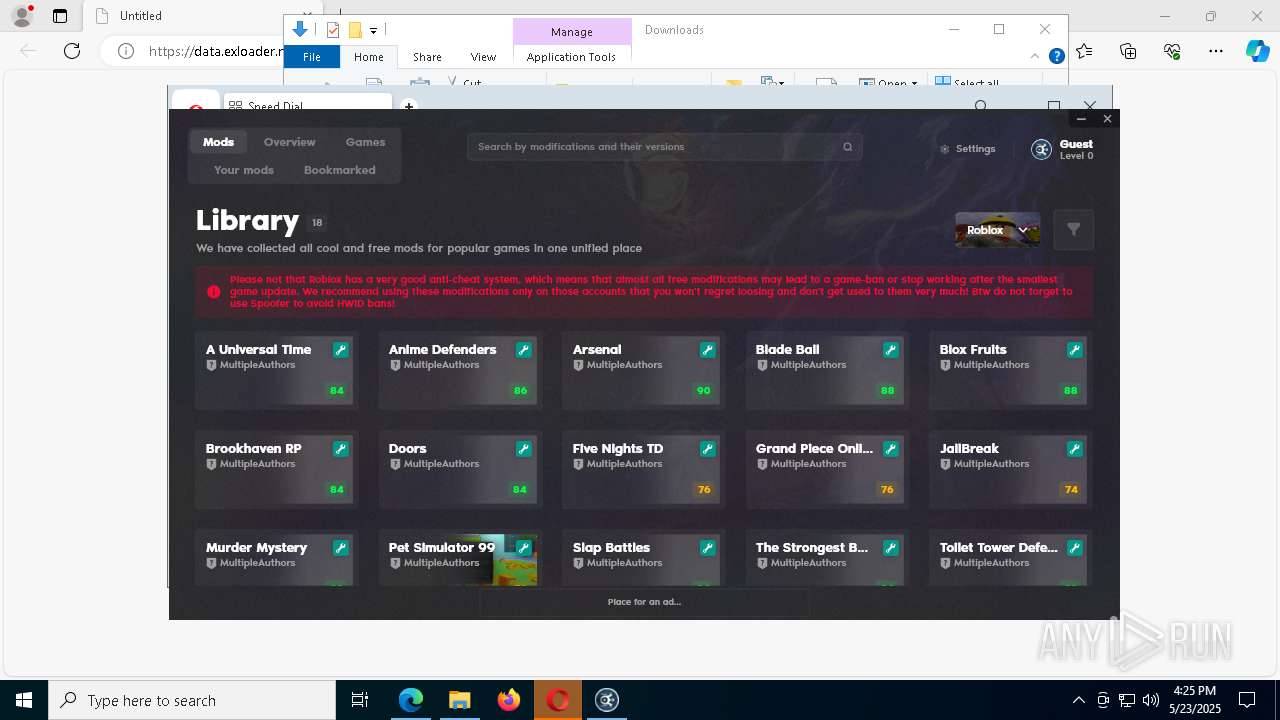This screenshot has height=720, width=1280.
Task: Open Opera browser from the taskbar
Action: (558, 700)
